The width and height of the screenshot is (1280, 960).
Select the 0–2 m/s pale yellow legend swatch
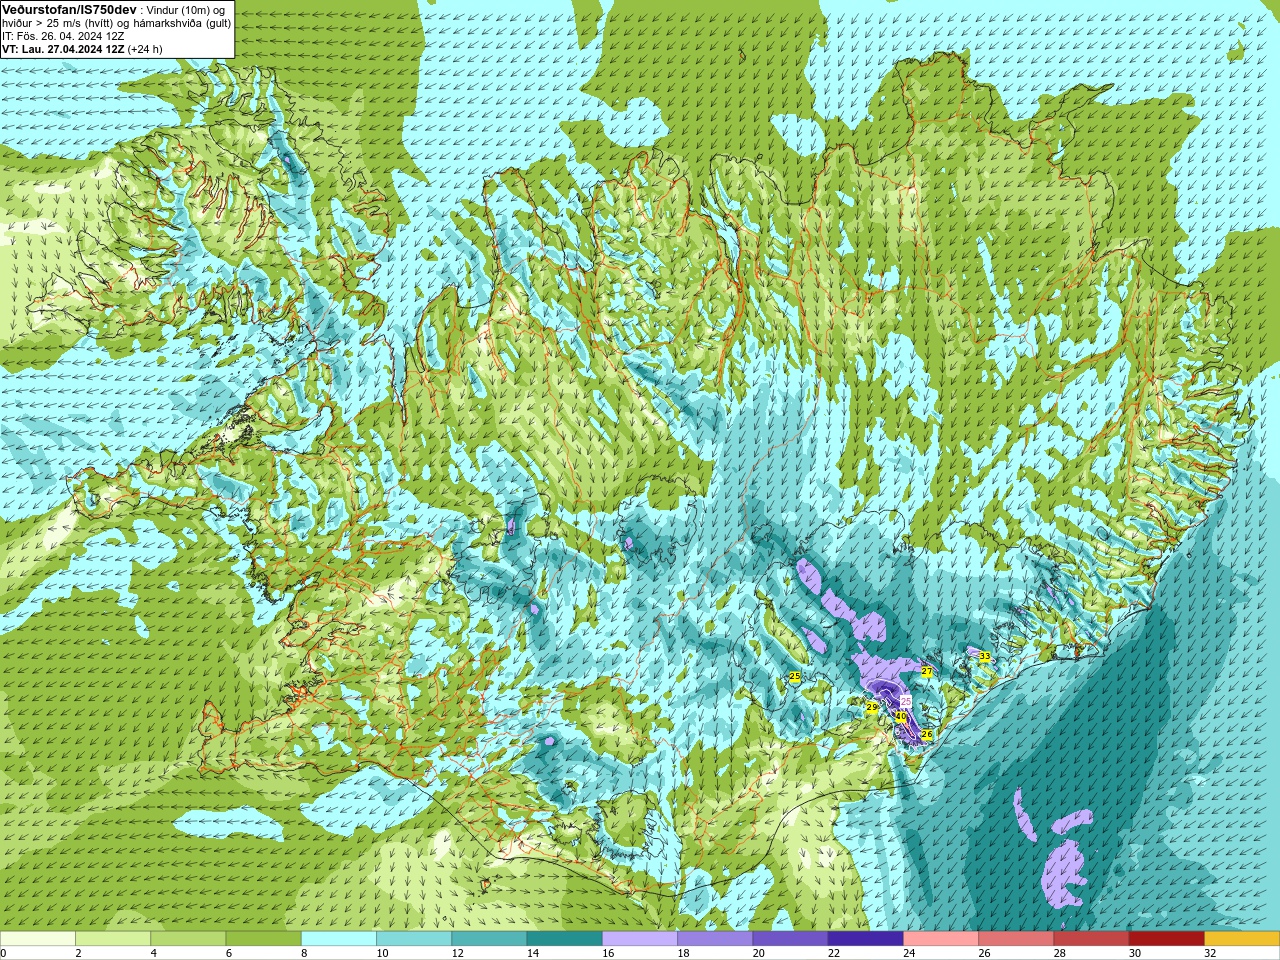(x=38, y=939)
